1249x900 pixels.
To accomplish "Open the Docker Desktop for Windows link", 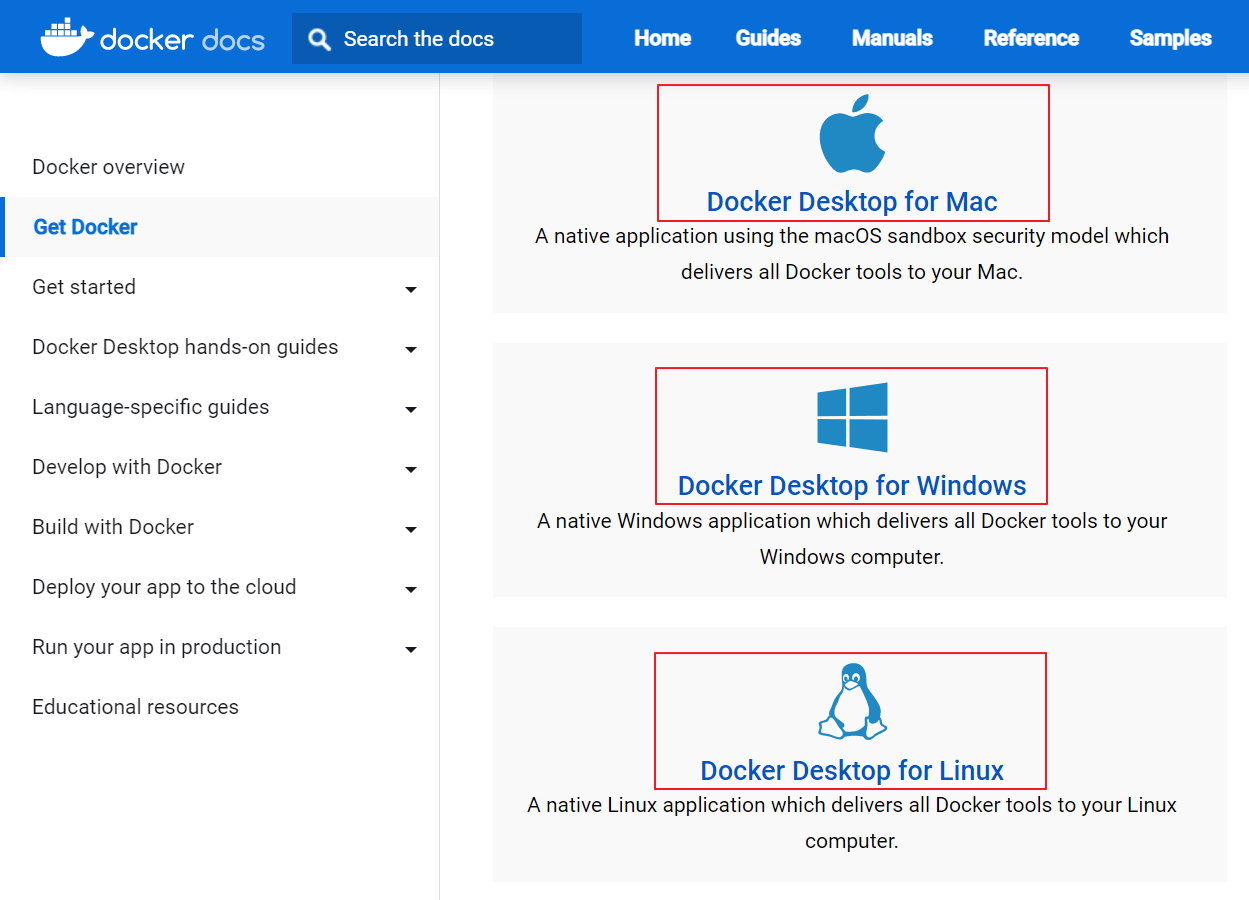I will [x=852, y=485].
